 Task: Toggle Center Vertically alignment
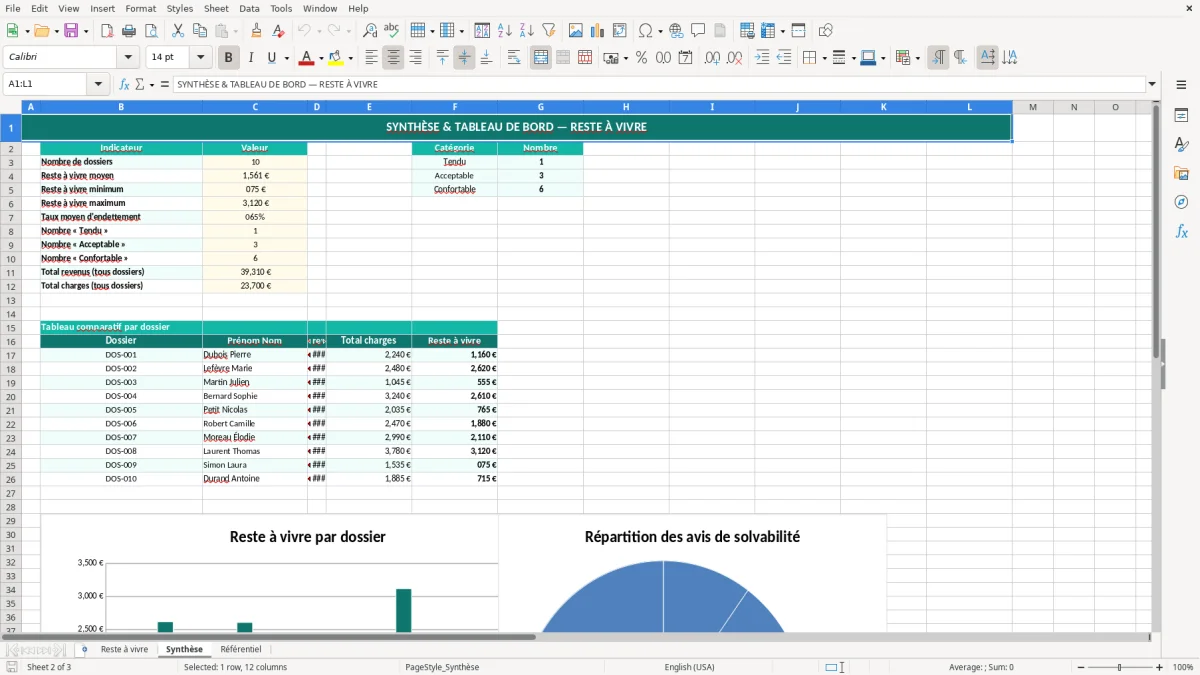464,58
